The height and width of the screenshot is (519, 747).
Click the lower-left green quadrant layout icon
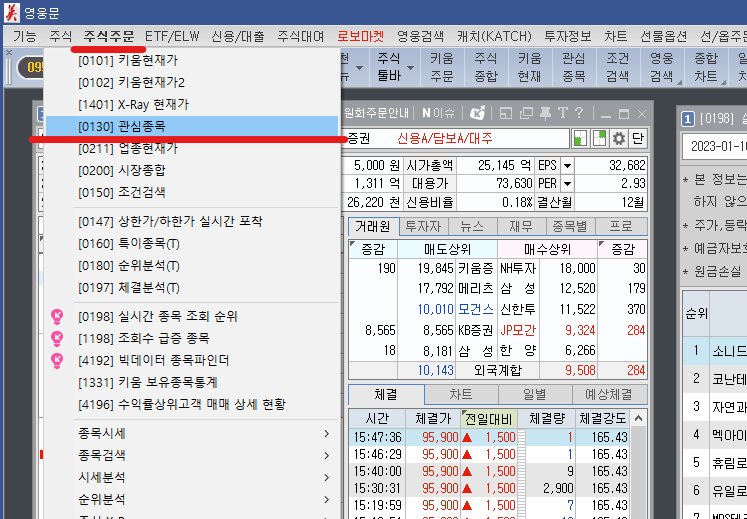pos(580,139)
